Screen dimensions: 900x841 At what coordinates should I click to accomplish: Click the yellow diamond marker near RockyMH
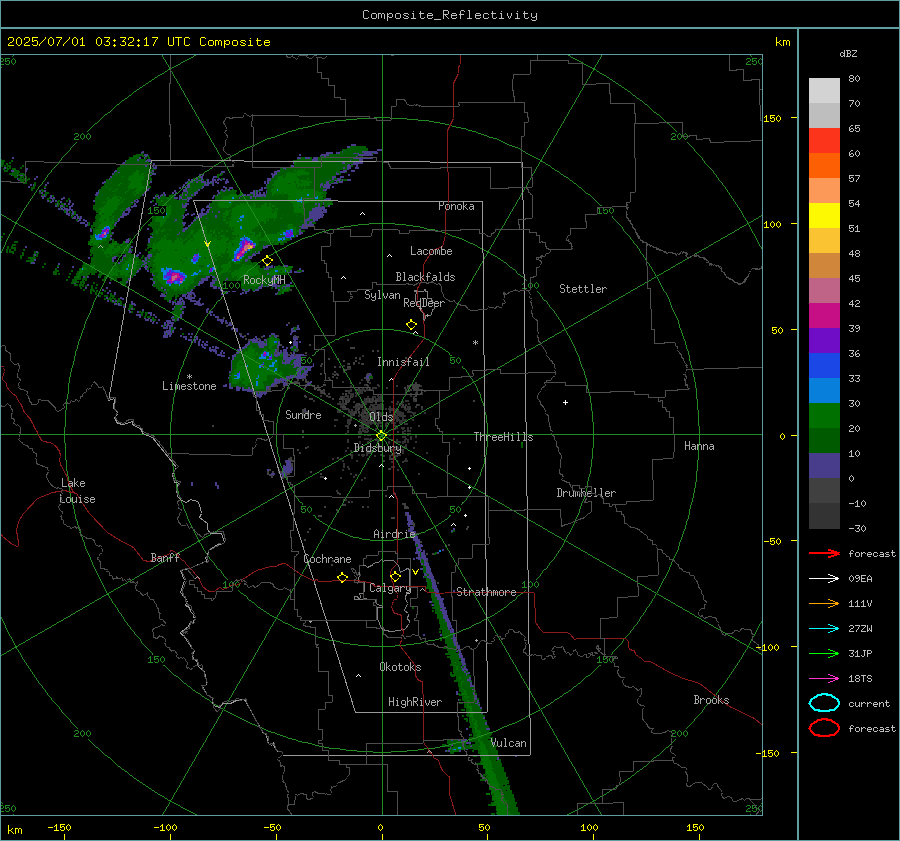click(x=267, y=261)
